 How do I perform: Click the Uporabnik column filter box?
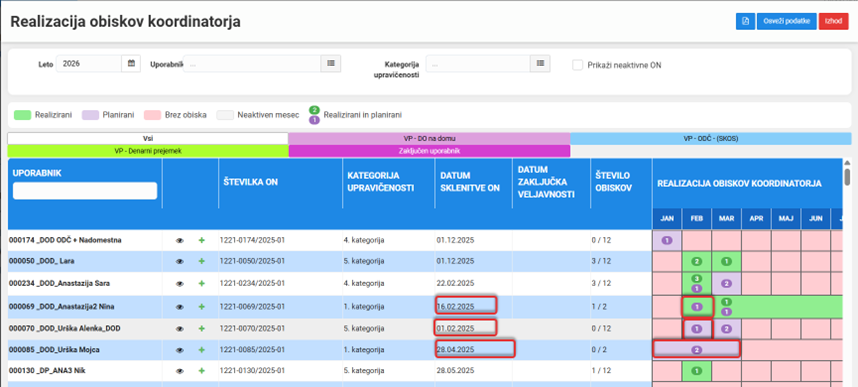pos(85,190)
